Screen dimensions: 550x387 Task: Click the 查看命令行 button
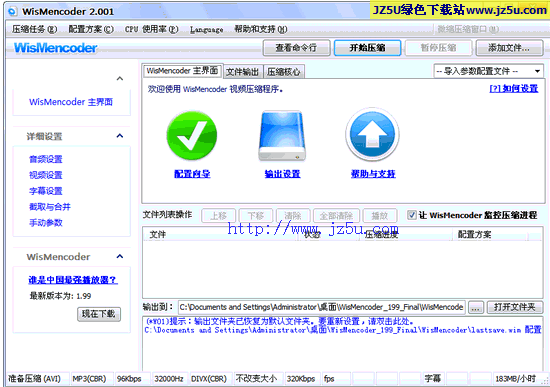tap(296, 48)
